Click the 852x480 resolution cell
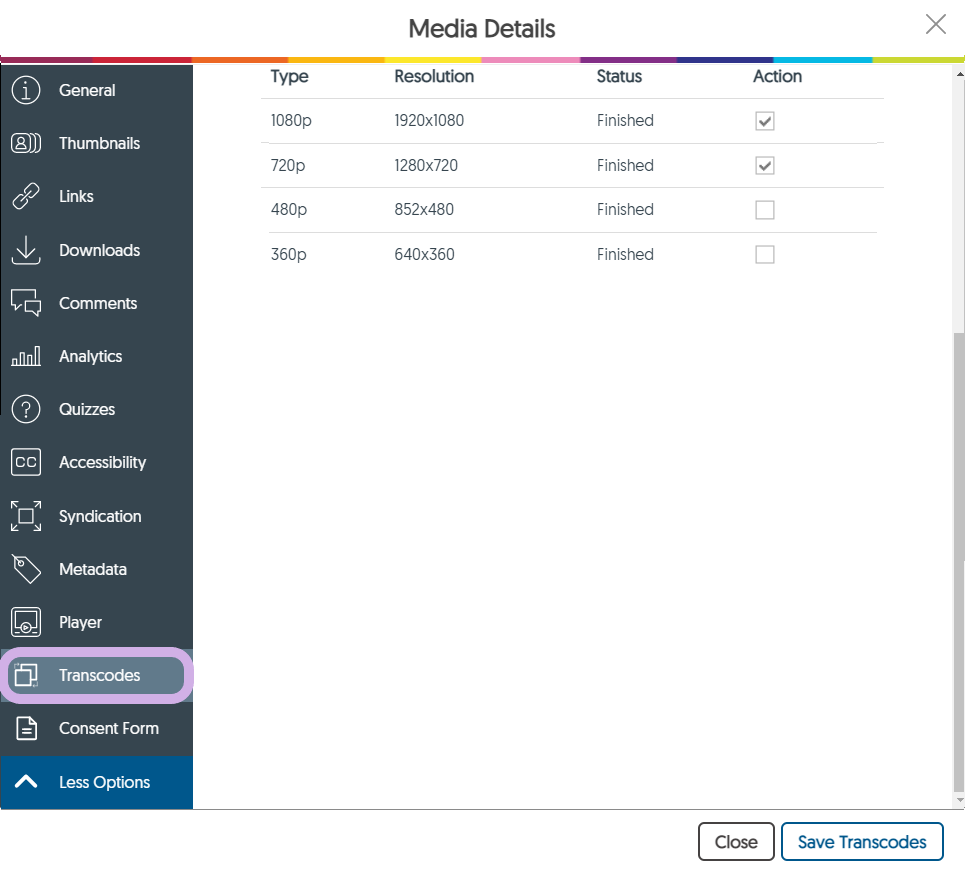 click(x=424, y=210)
